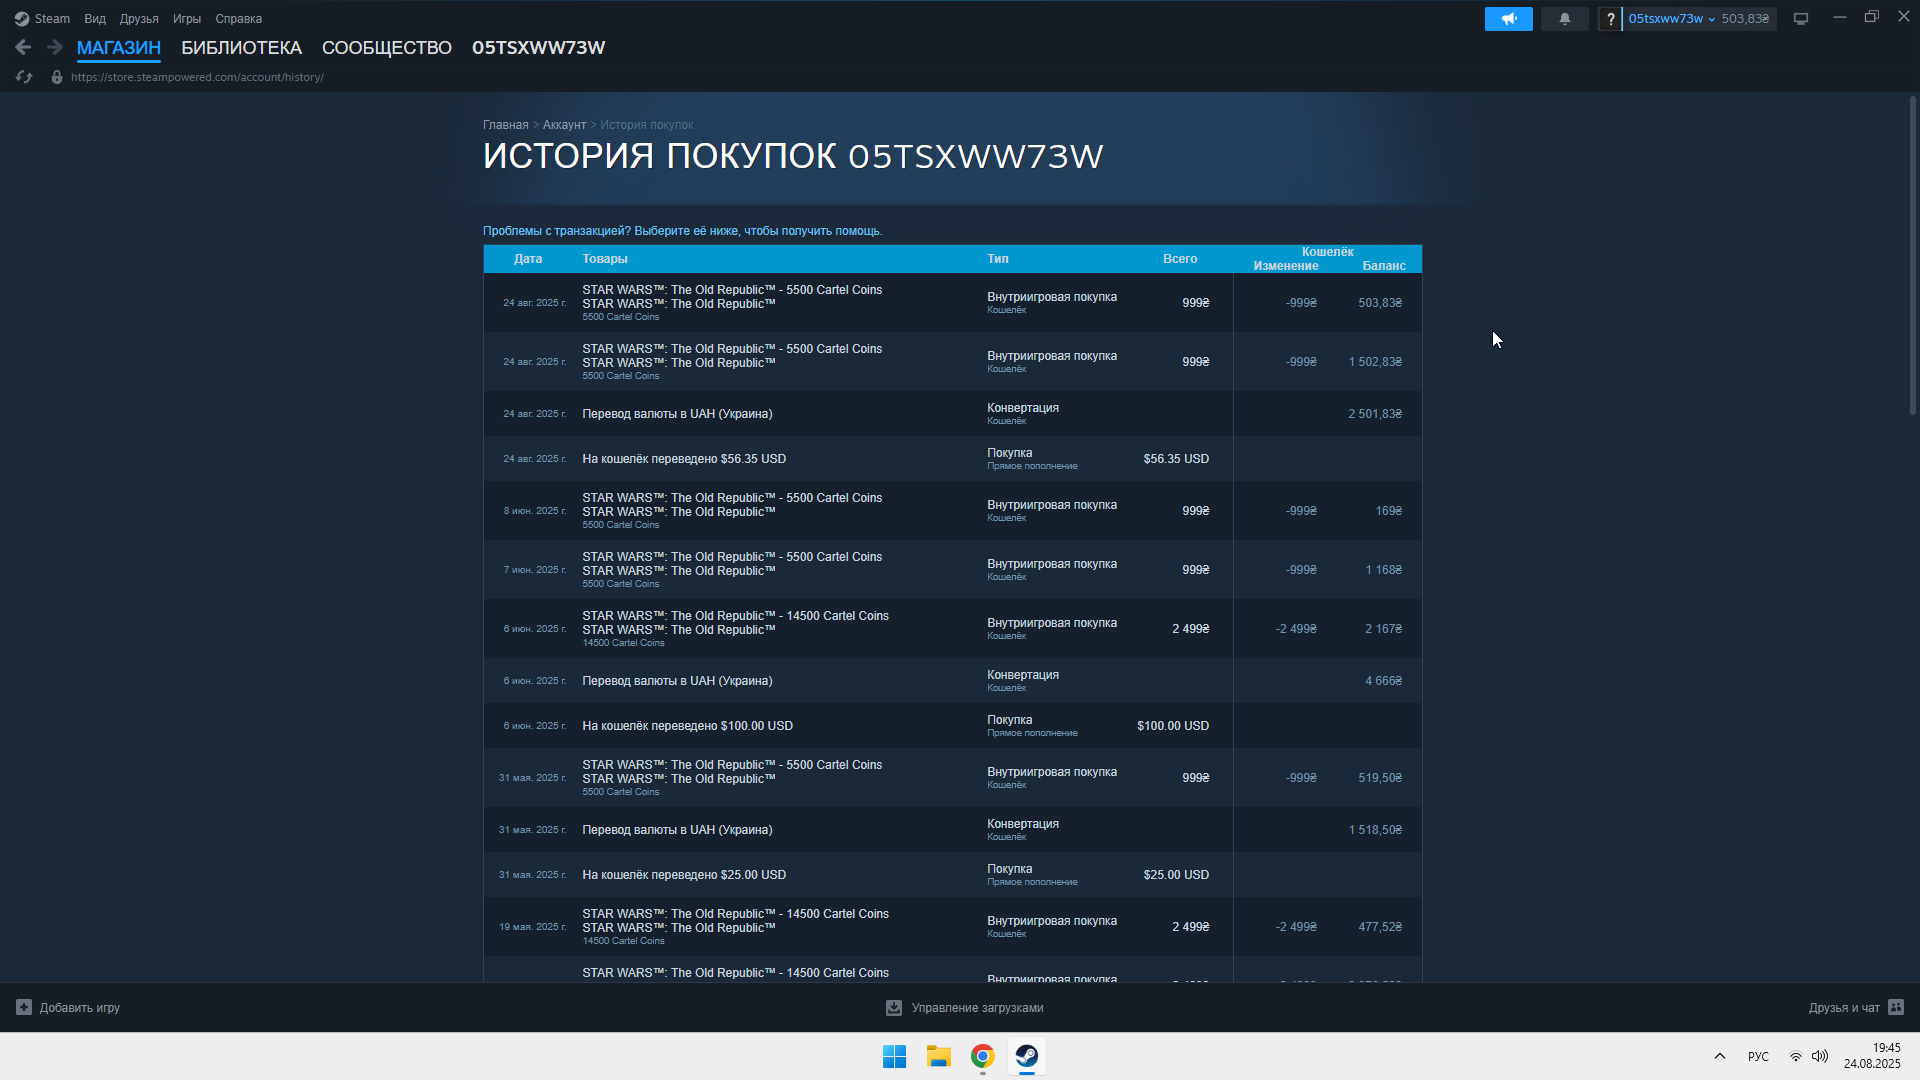Click the download icon by Управление загрузками
The width and height of the screenshot is (1920, 1080).
click(x=894, y=1008)
